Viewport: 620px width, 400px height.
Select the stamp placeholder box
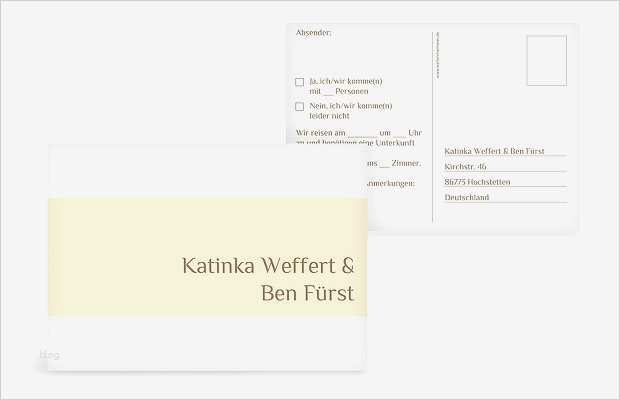tap(547, 60)
